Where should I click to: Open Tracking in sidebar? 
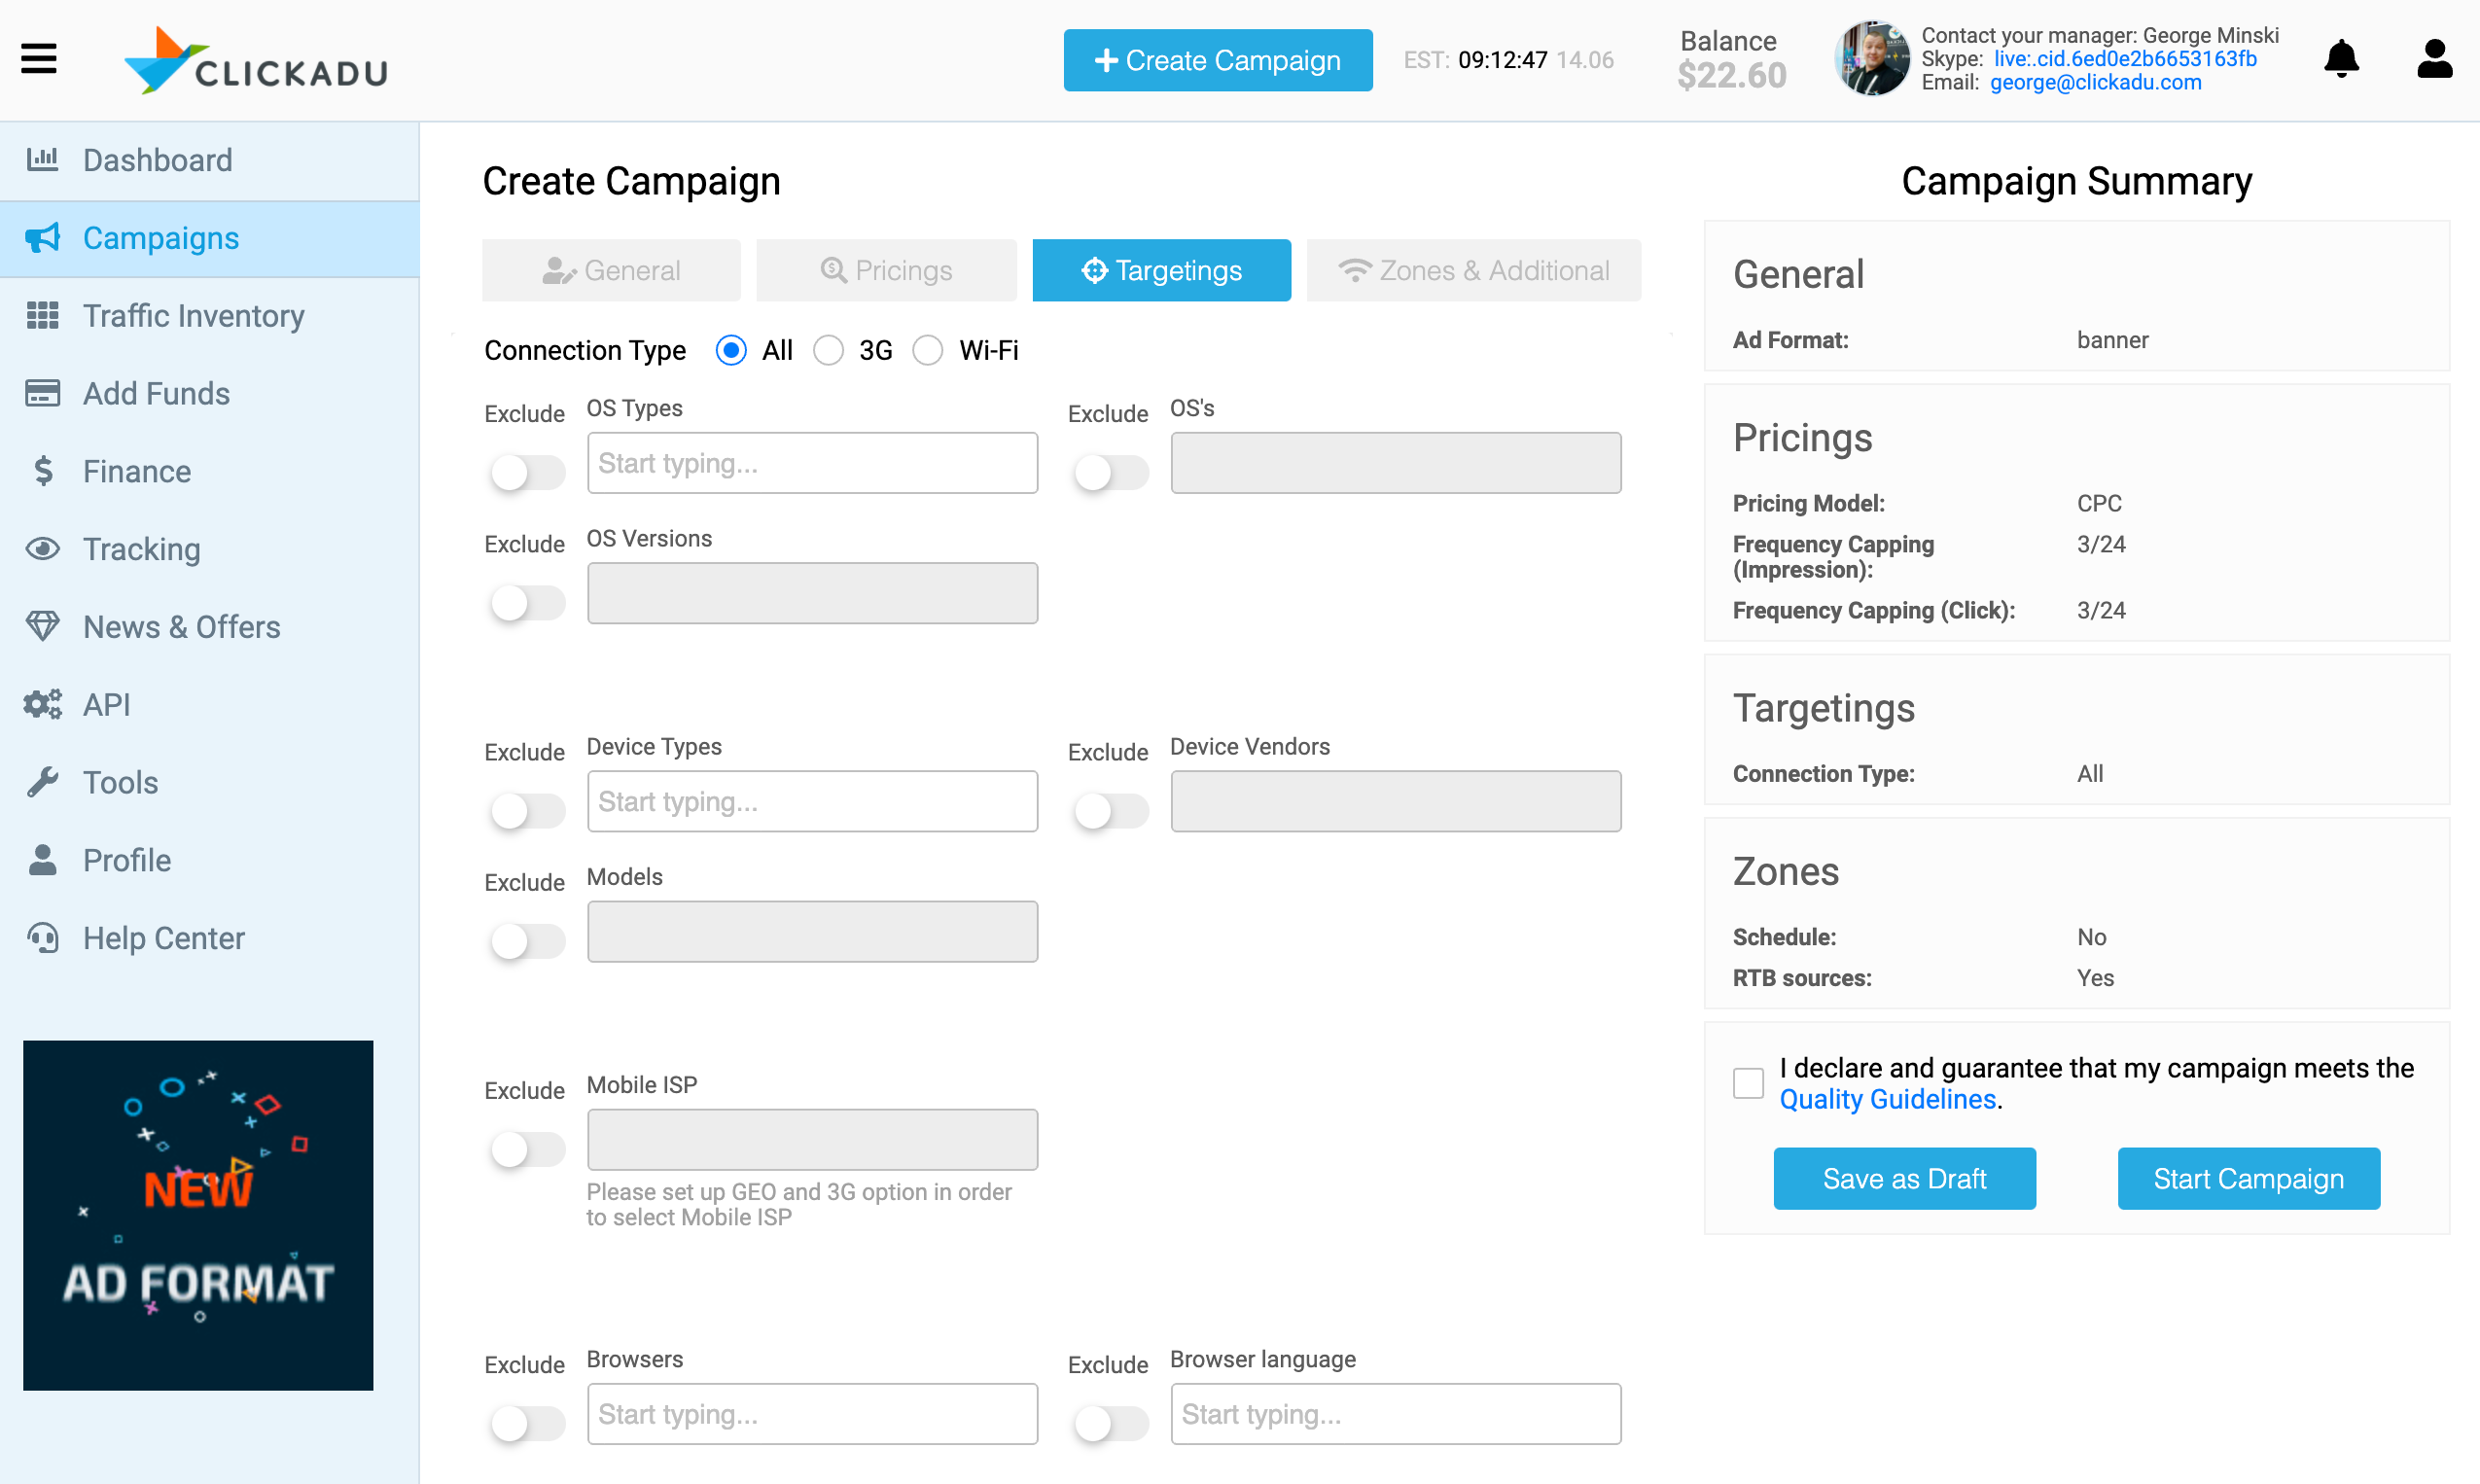pyautogui.click(x=209, y=550)
